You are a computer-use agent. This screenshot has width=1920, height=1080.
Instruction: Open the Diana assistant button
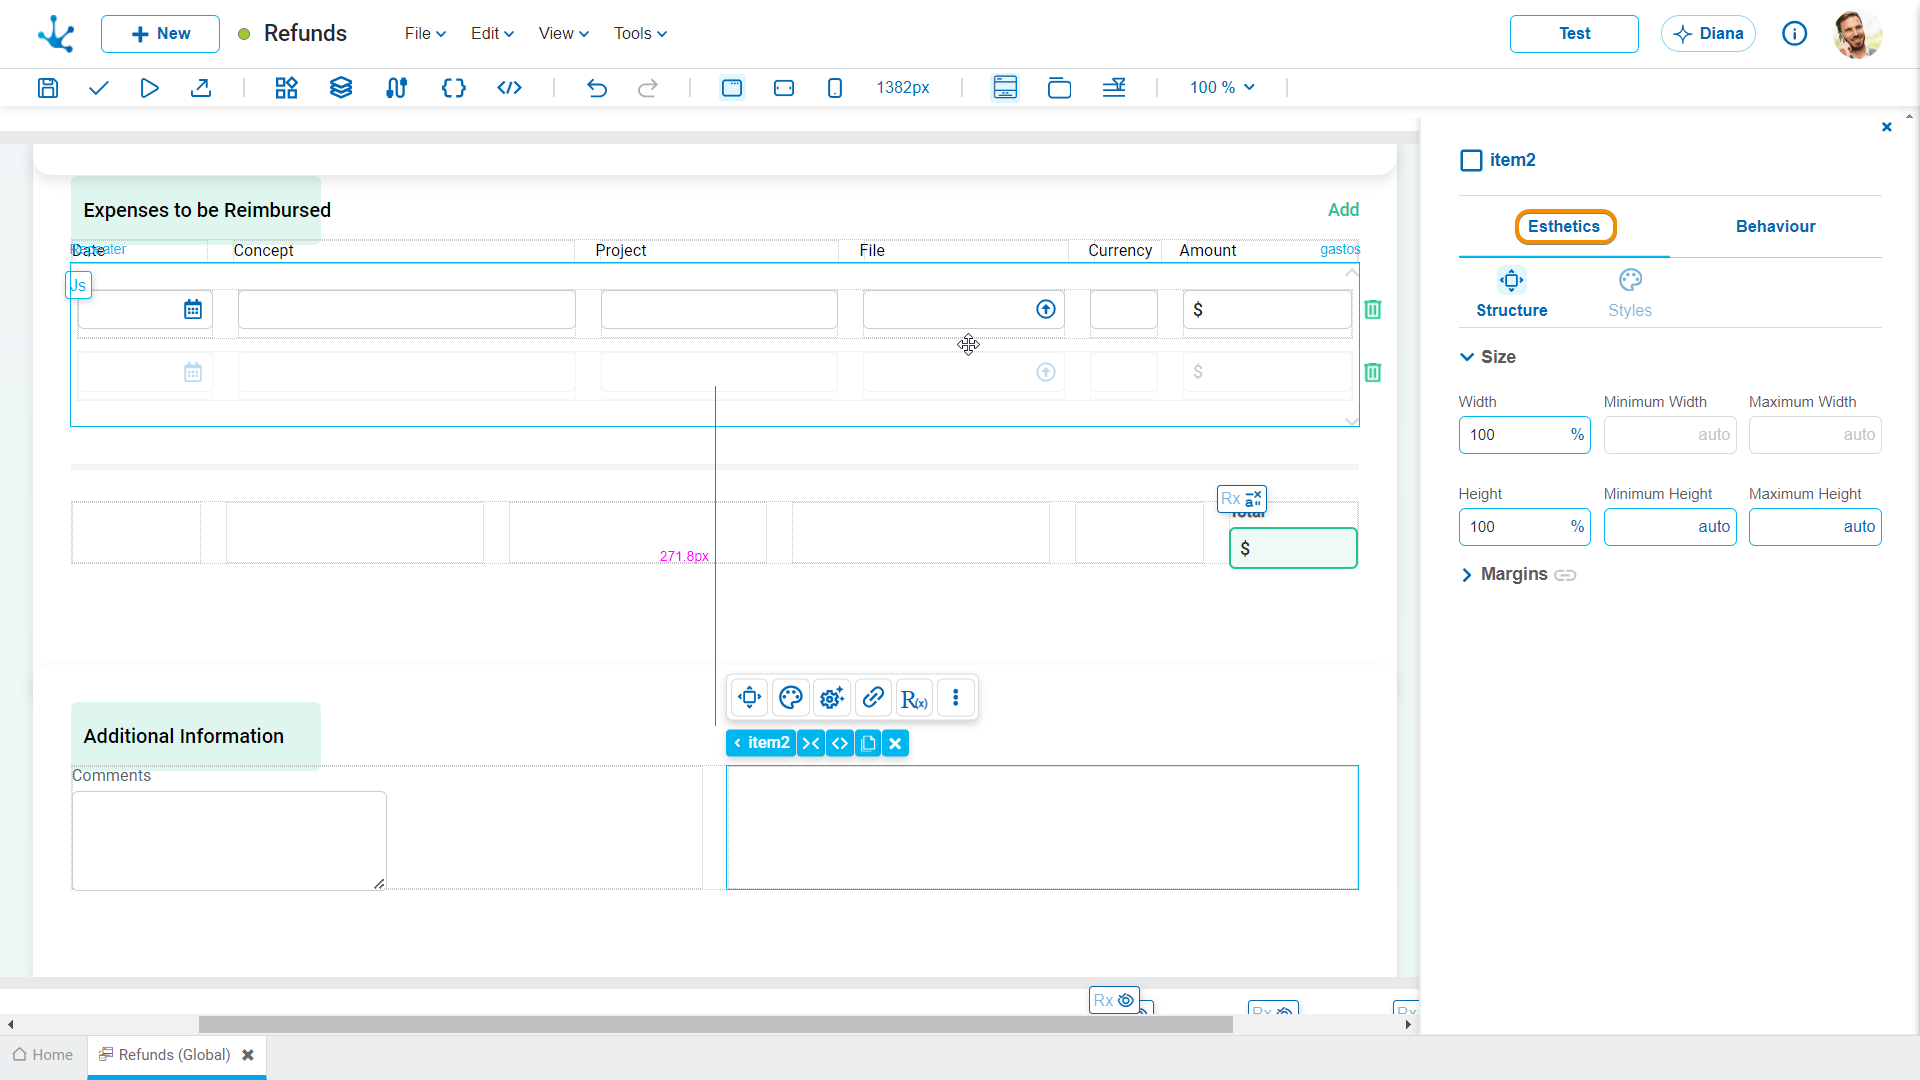(1708, 34)
